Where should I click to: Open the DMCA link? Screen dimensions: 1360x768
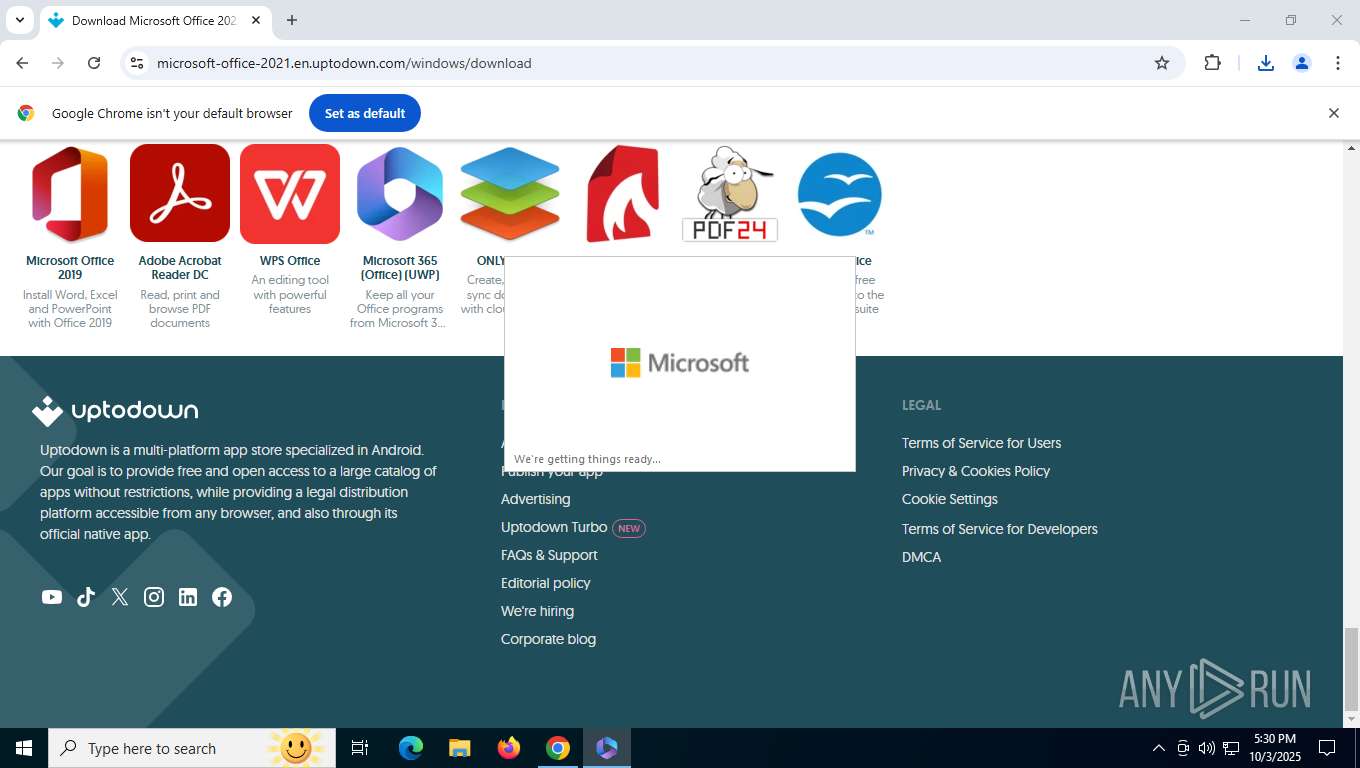921,557
